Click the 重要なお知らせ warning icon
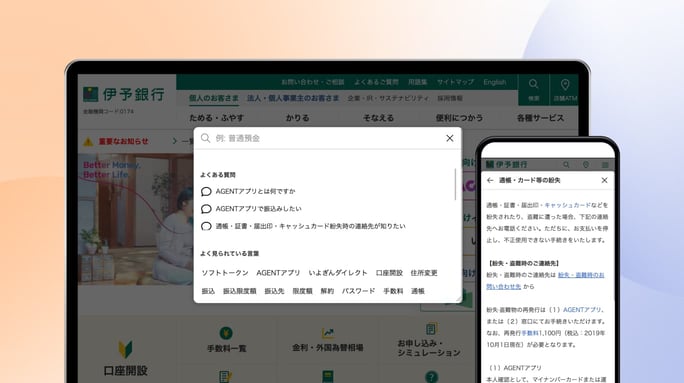The width and height of the screenshot is (684, 383). pos(88,141)
